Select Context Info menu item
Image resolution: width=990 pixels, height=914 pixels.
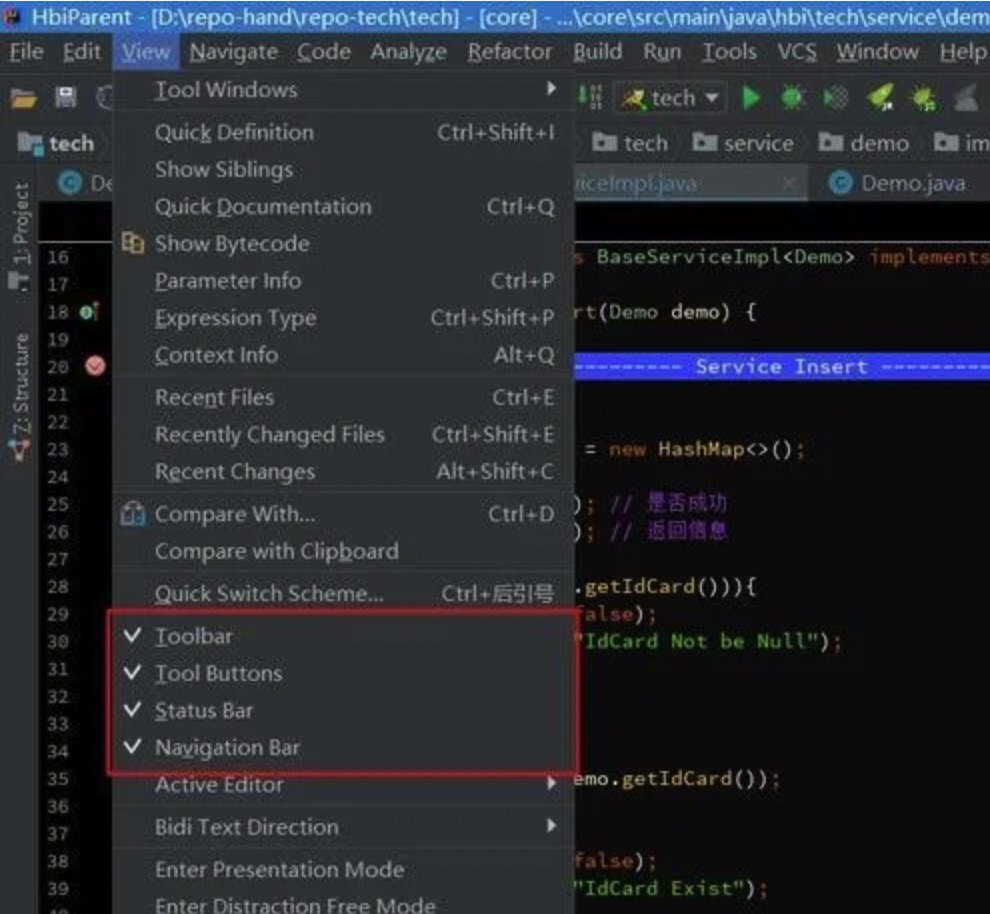[x=343, y=355]
